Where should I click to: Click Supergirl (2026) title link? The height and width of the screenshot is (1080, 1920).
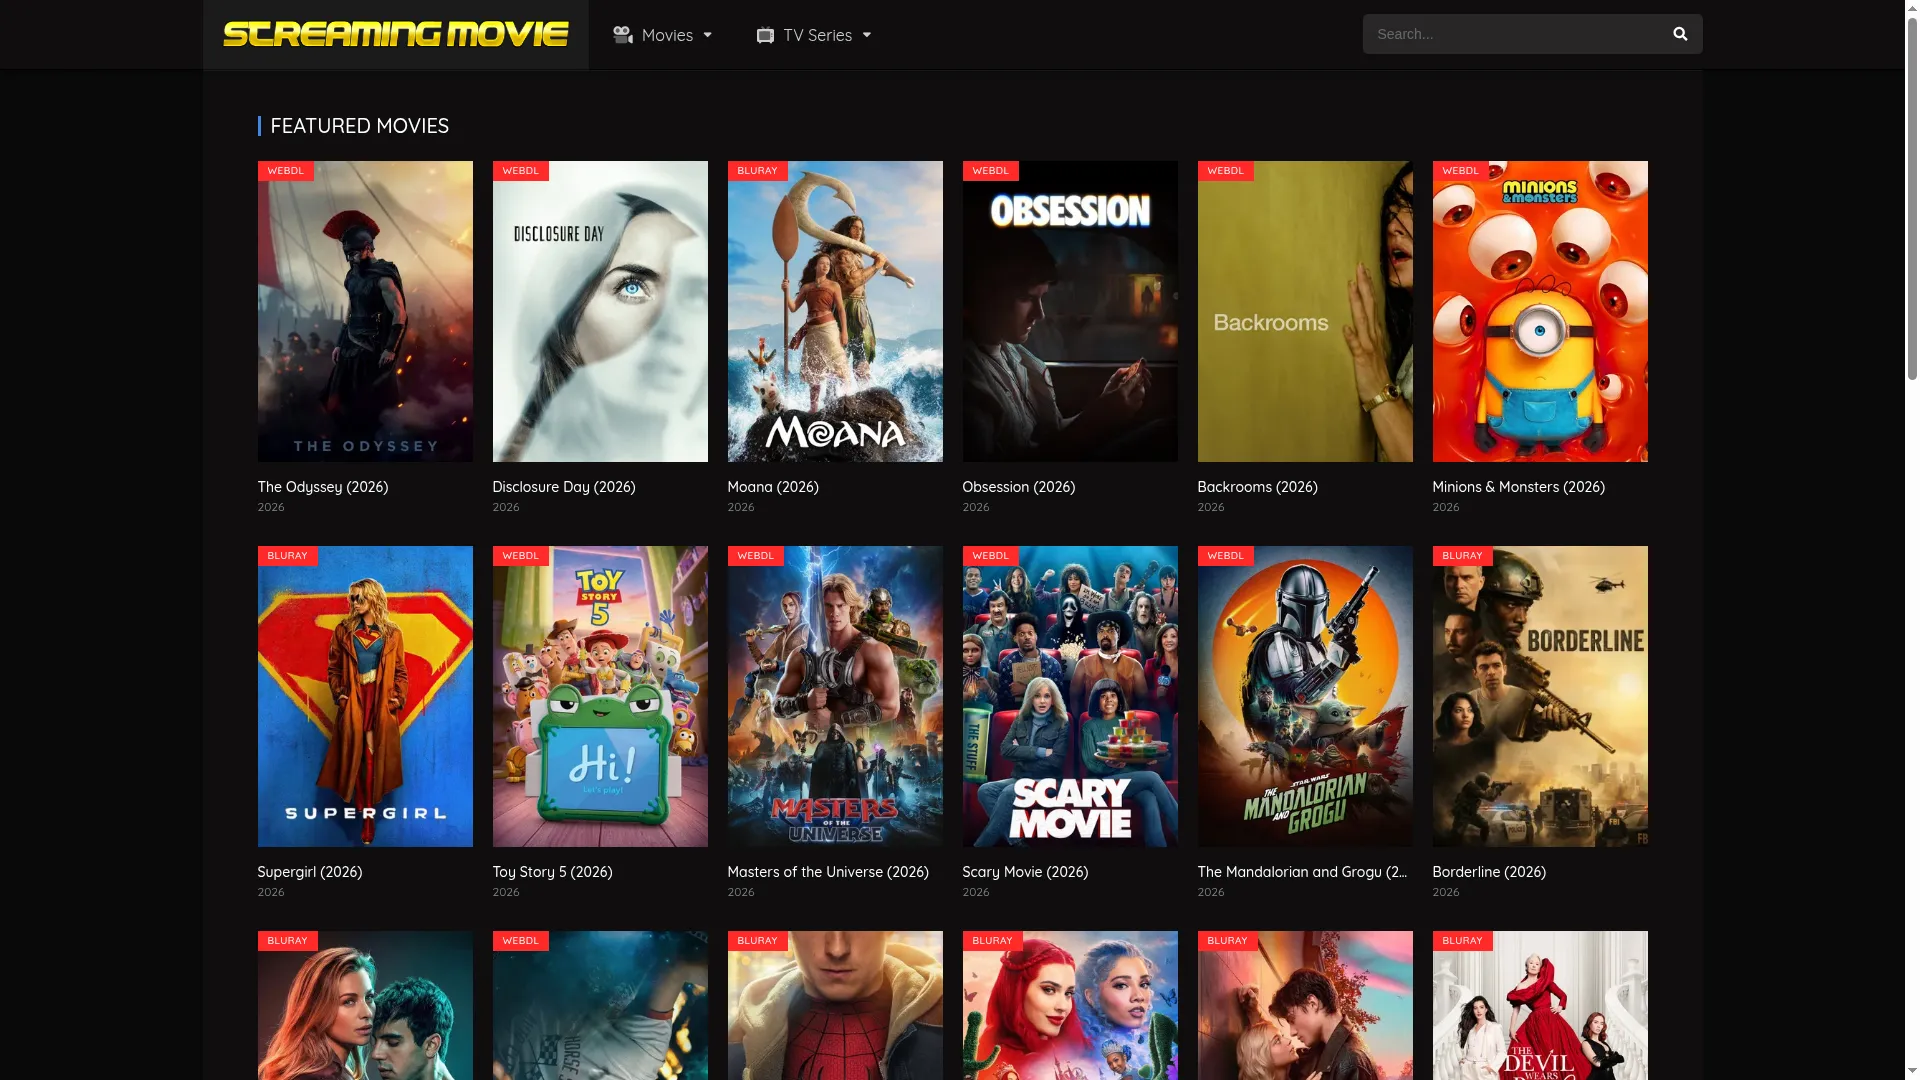pos(310,872)
